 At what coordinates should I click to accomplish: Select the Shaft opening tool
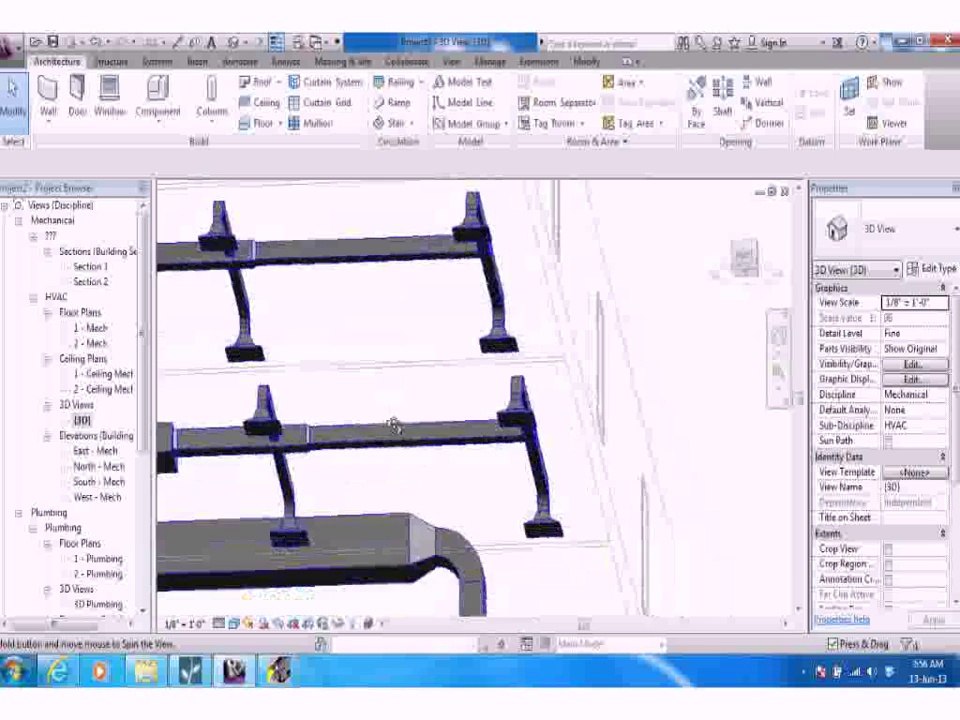coord(723,97)
